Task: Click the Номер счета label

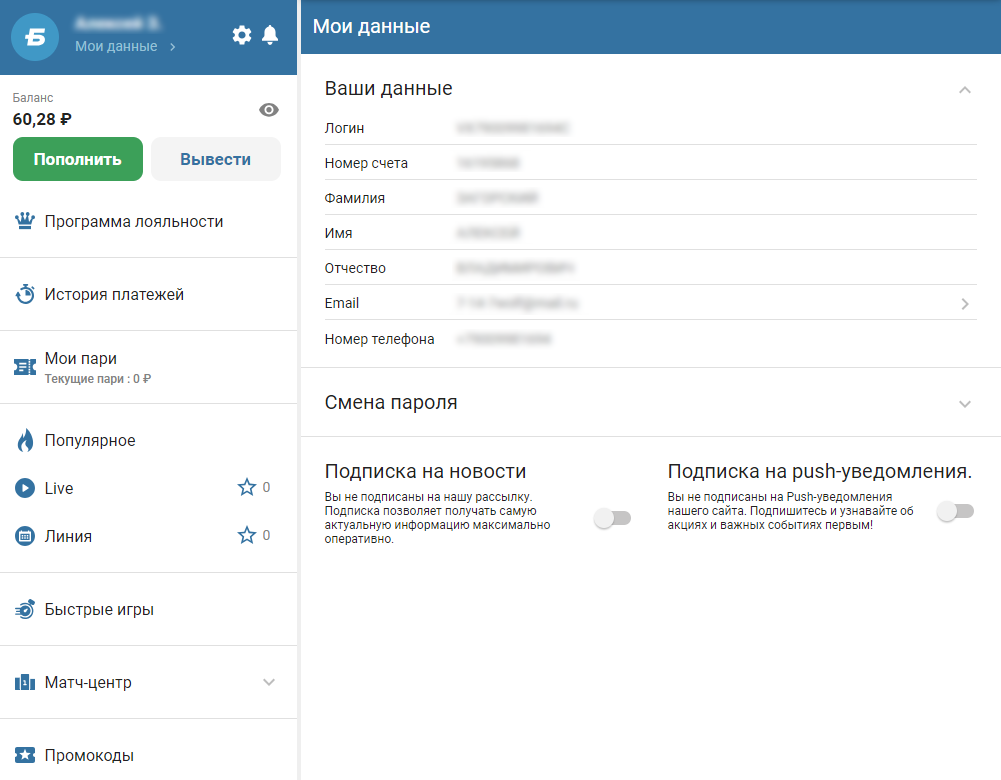Action: tap(366, 163)
